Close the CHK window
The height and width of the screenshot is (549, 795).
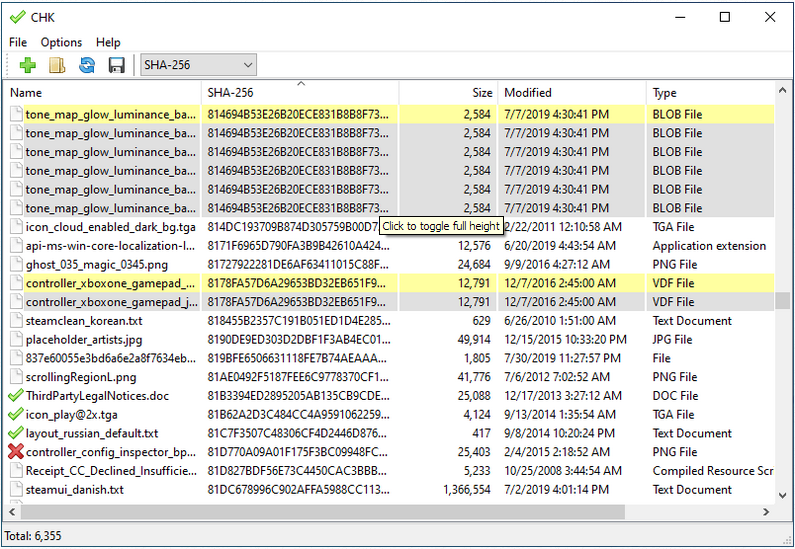(770, 17)
